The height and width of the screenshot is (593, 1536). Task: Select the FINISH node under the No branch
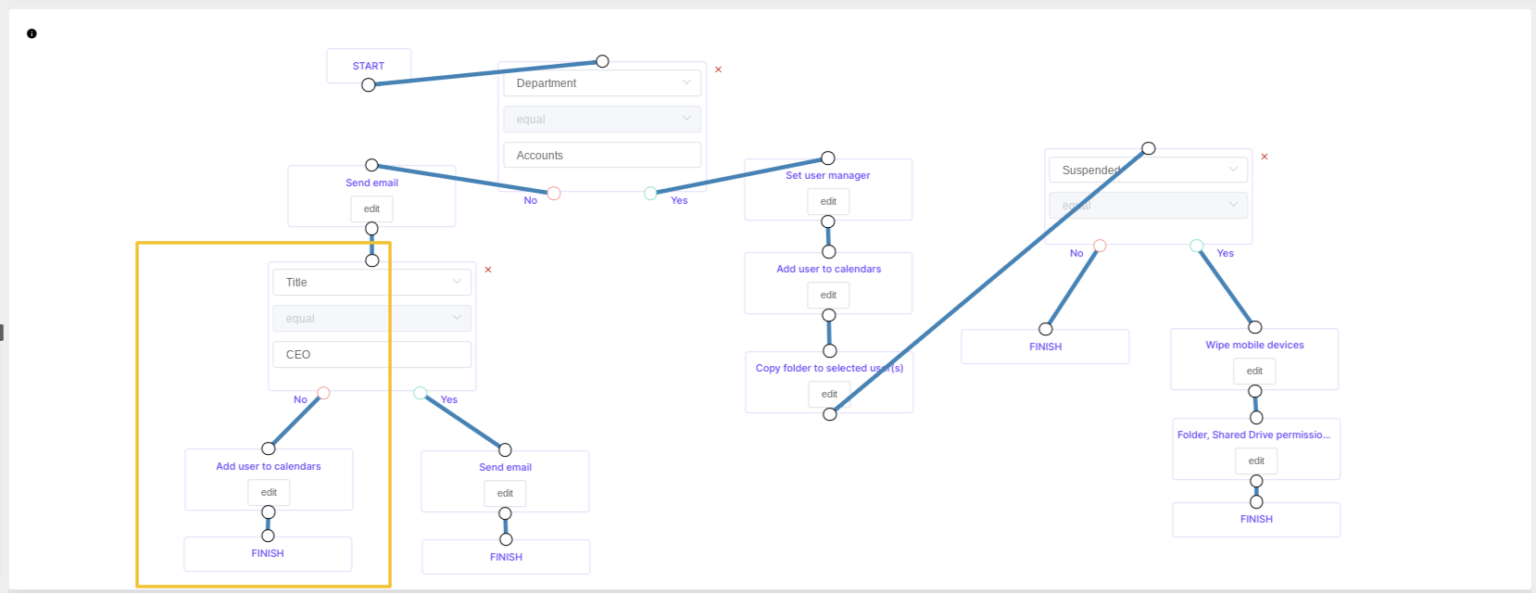tap(1045, 346)
